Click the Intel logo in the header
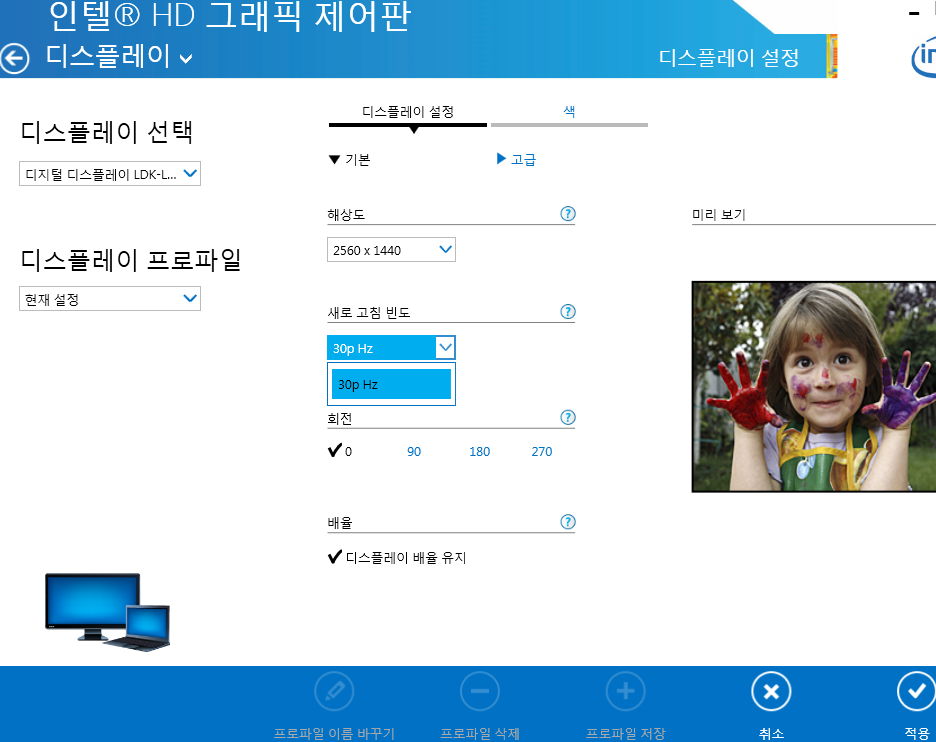Image resolution: width=936 pixels, height=742 pixels. click(x=924, y=57)
